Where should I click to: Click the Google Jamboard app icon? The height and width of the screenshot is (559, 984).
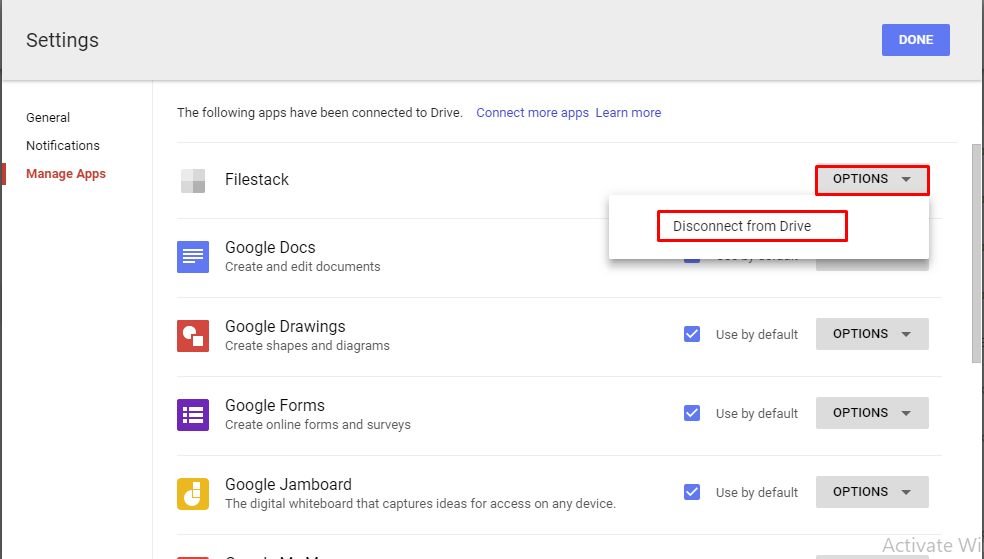tap(193, 494)
